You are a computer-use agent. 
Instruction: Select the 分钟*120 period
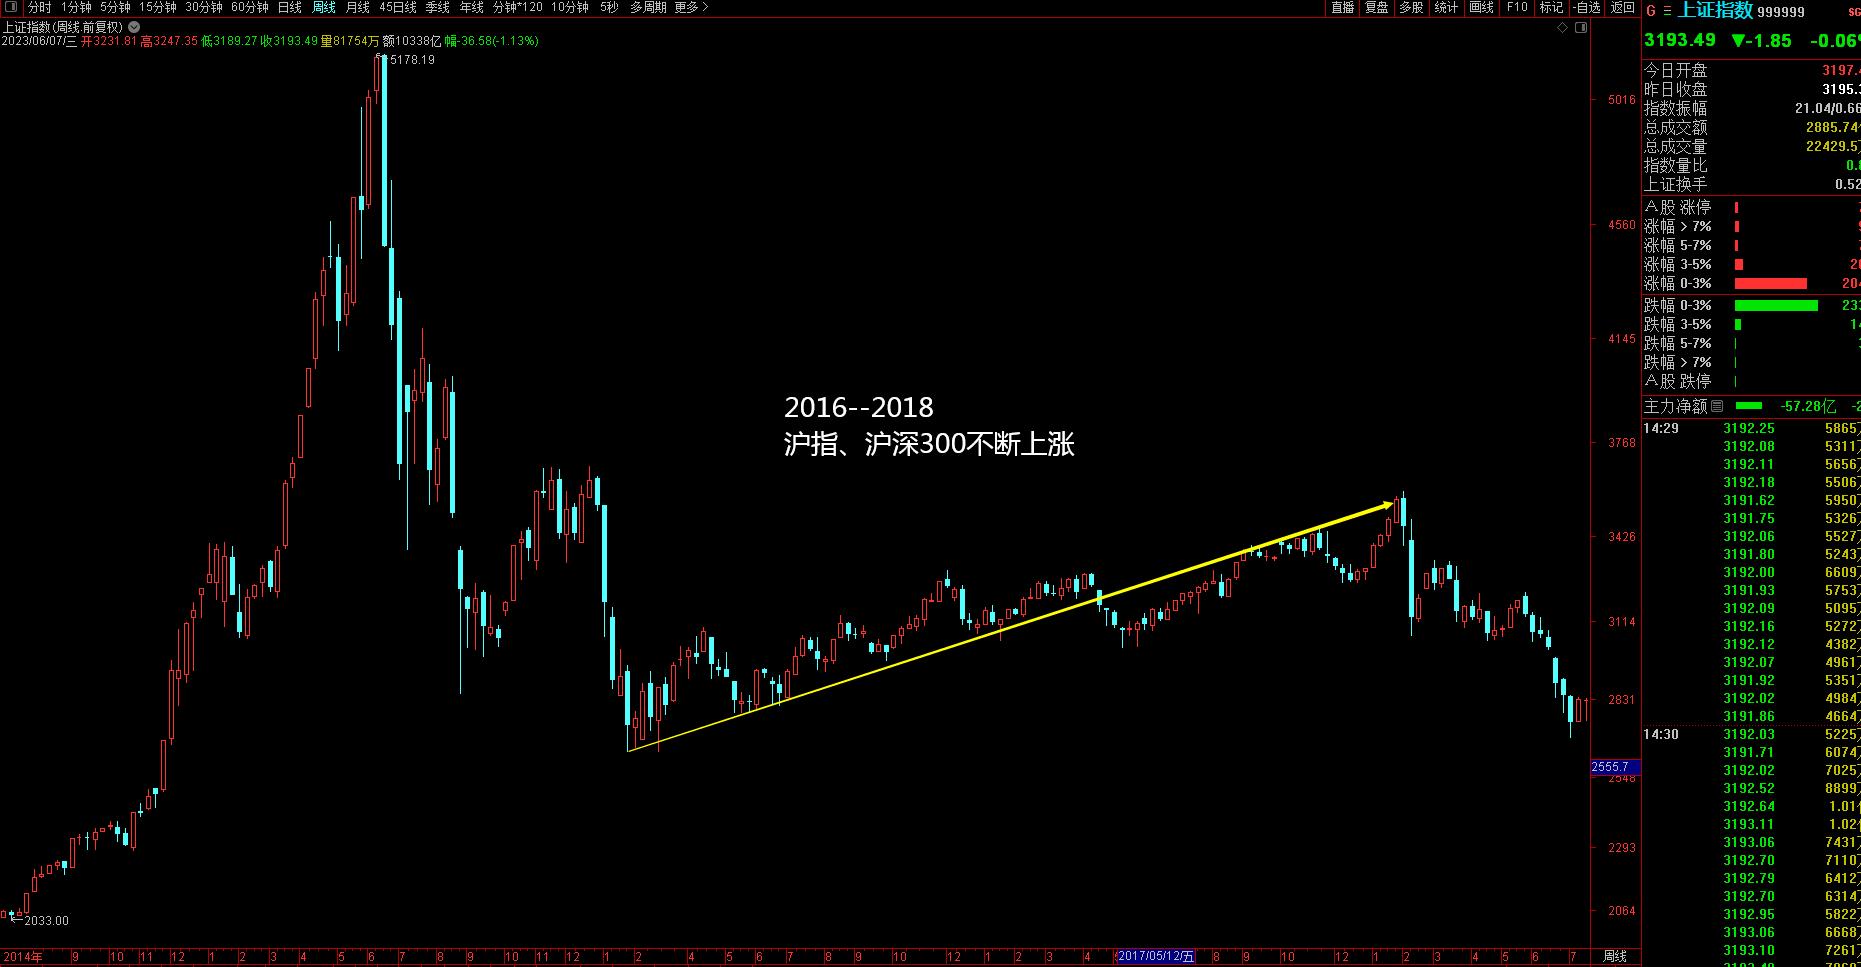517,7
